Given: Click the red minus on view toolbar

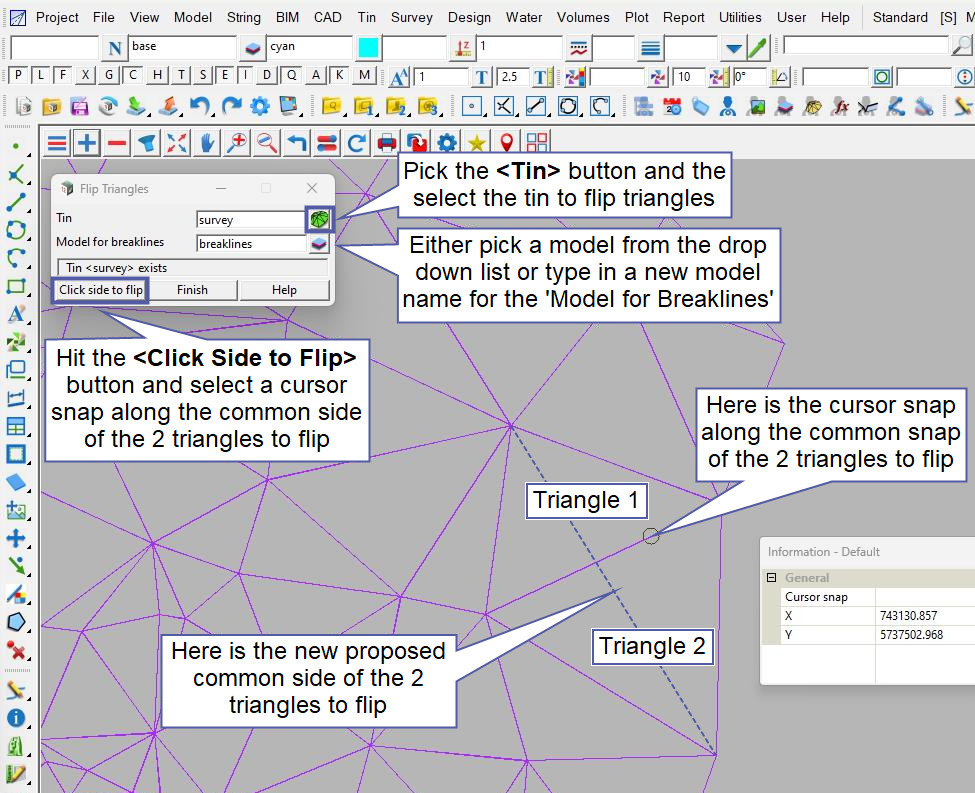Looking at the screenshot, I should 117,144.
